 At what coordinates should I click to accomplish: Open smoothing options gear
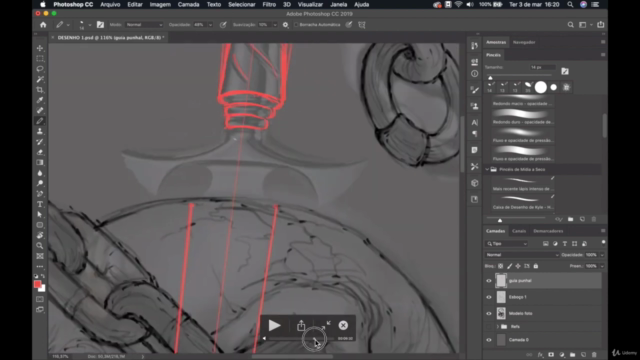pos(285,25)
